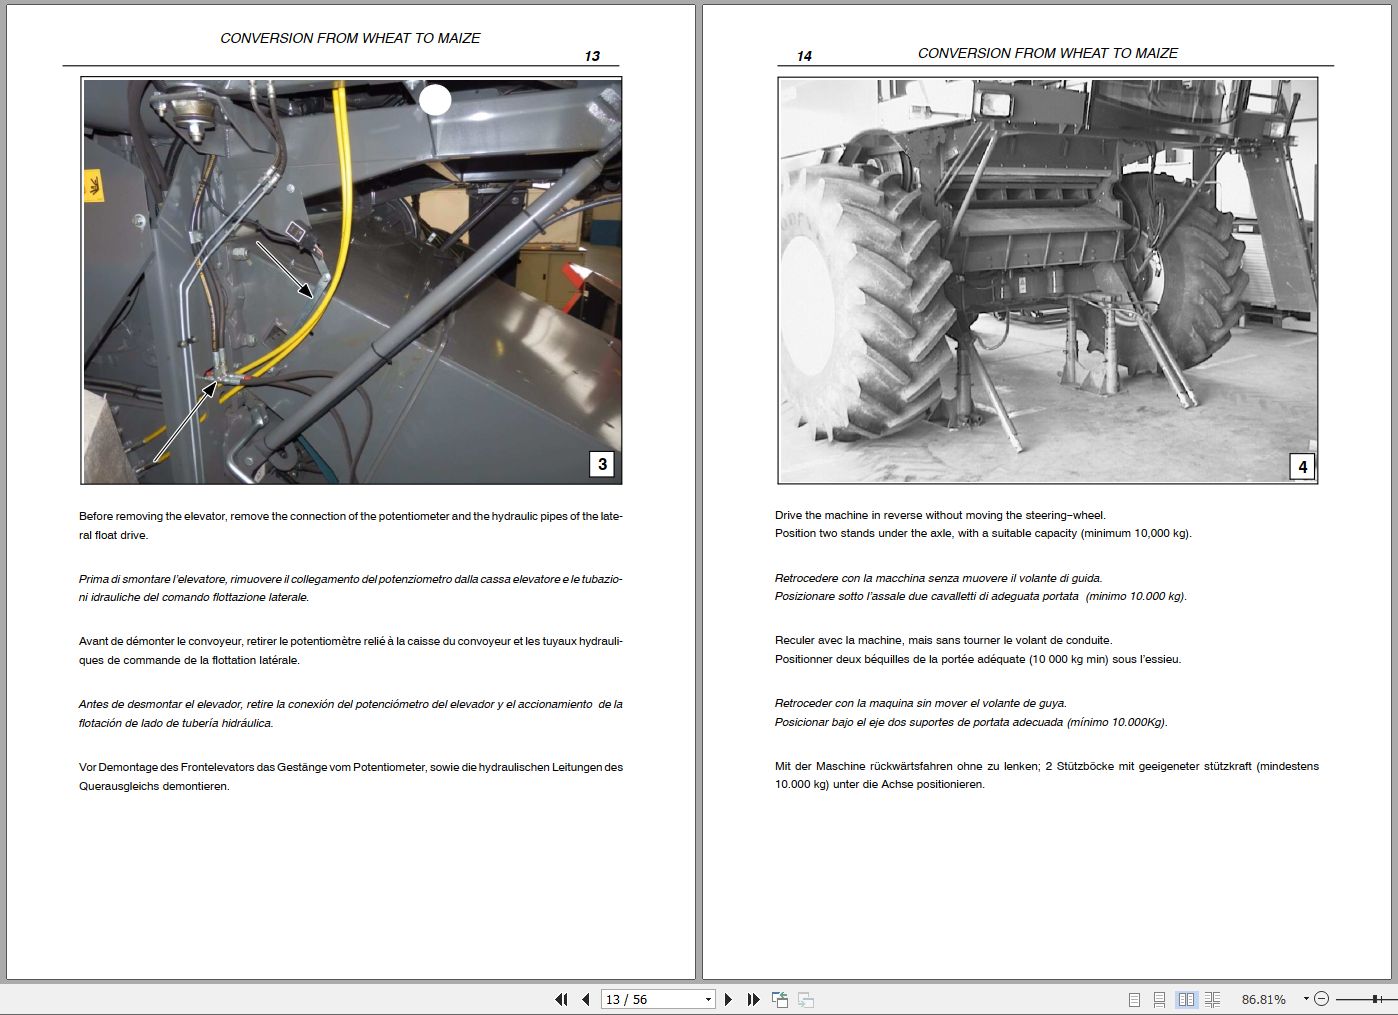Click the 13 / 56 page number field
1398x1015 pixels.
[x=650, y=999]
